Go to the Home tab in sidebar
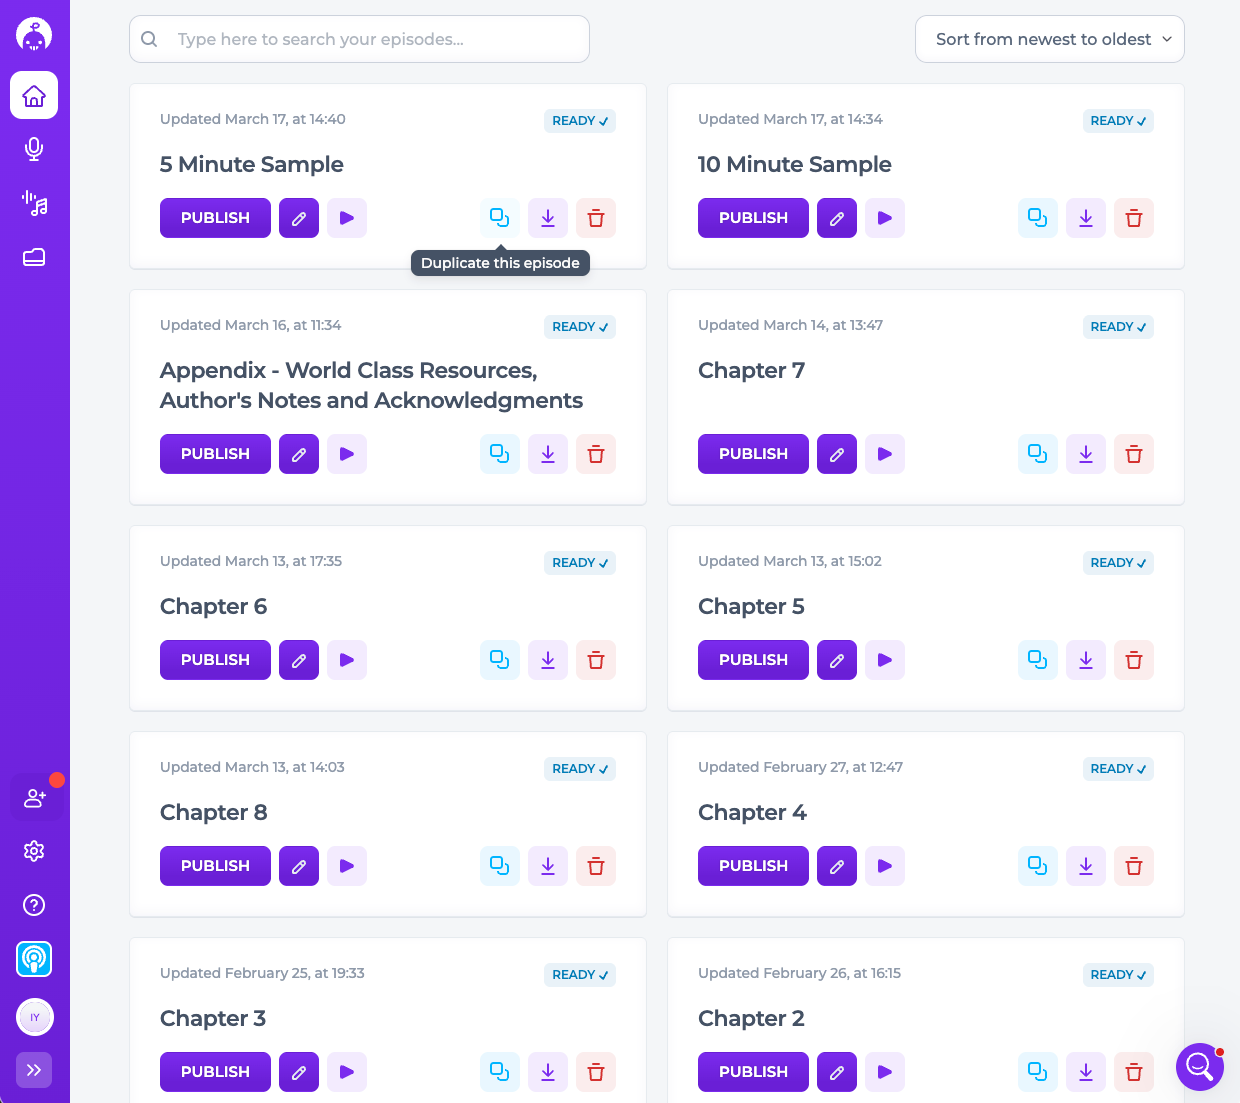The width and height of the screenshot is (1240, 1103). [x=34, y=96]
